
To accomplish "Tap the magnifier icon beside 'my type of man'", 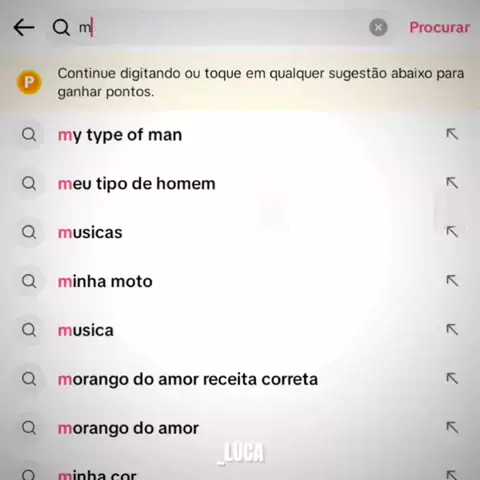I will coord(29,135).
